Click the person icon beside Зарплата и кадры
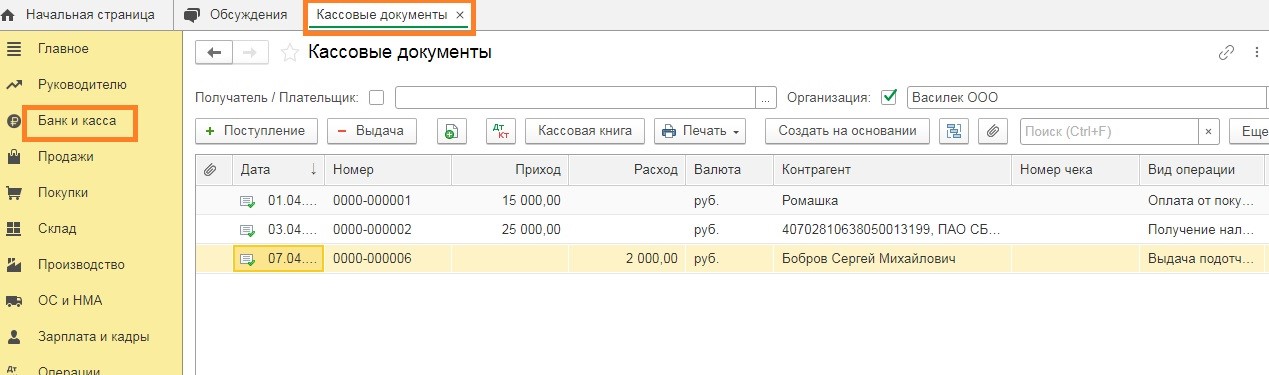Image resolution: width=1269 pixels, height=375 pixels. click(14, 336)
